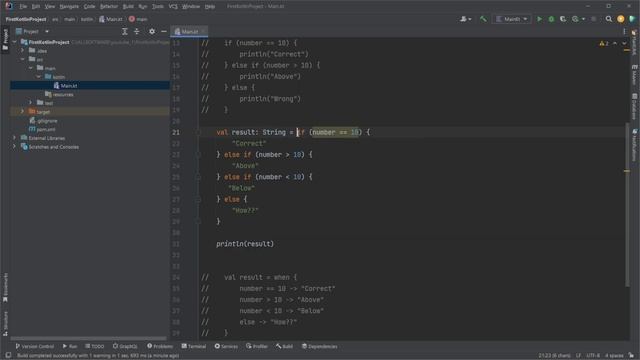
Task: Expand all in Project panel toolbar
Action: 125,31
